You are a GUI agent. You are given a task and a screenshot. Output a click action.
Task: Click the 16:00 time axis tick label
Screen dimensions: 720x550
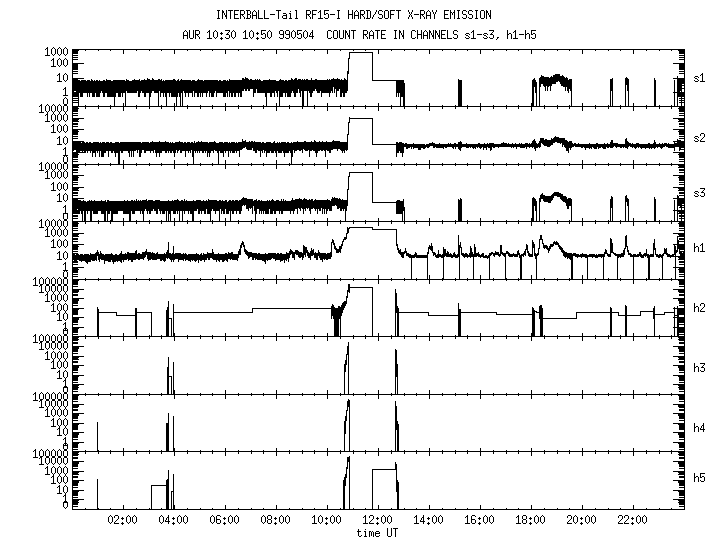click(479, 520)
